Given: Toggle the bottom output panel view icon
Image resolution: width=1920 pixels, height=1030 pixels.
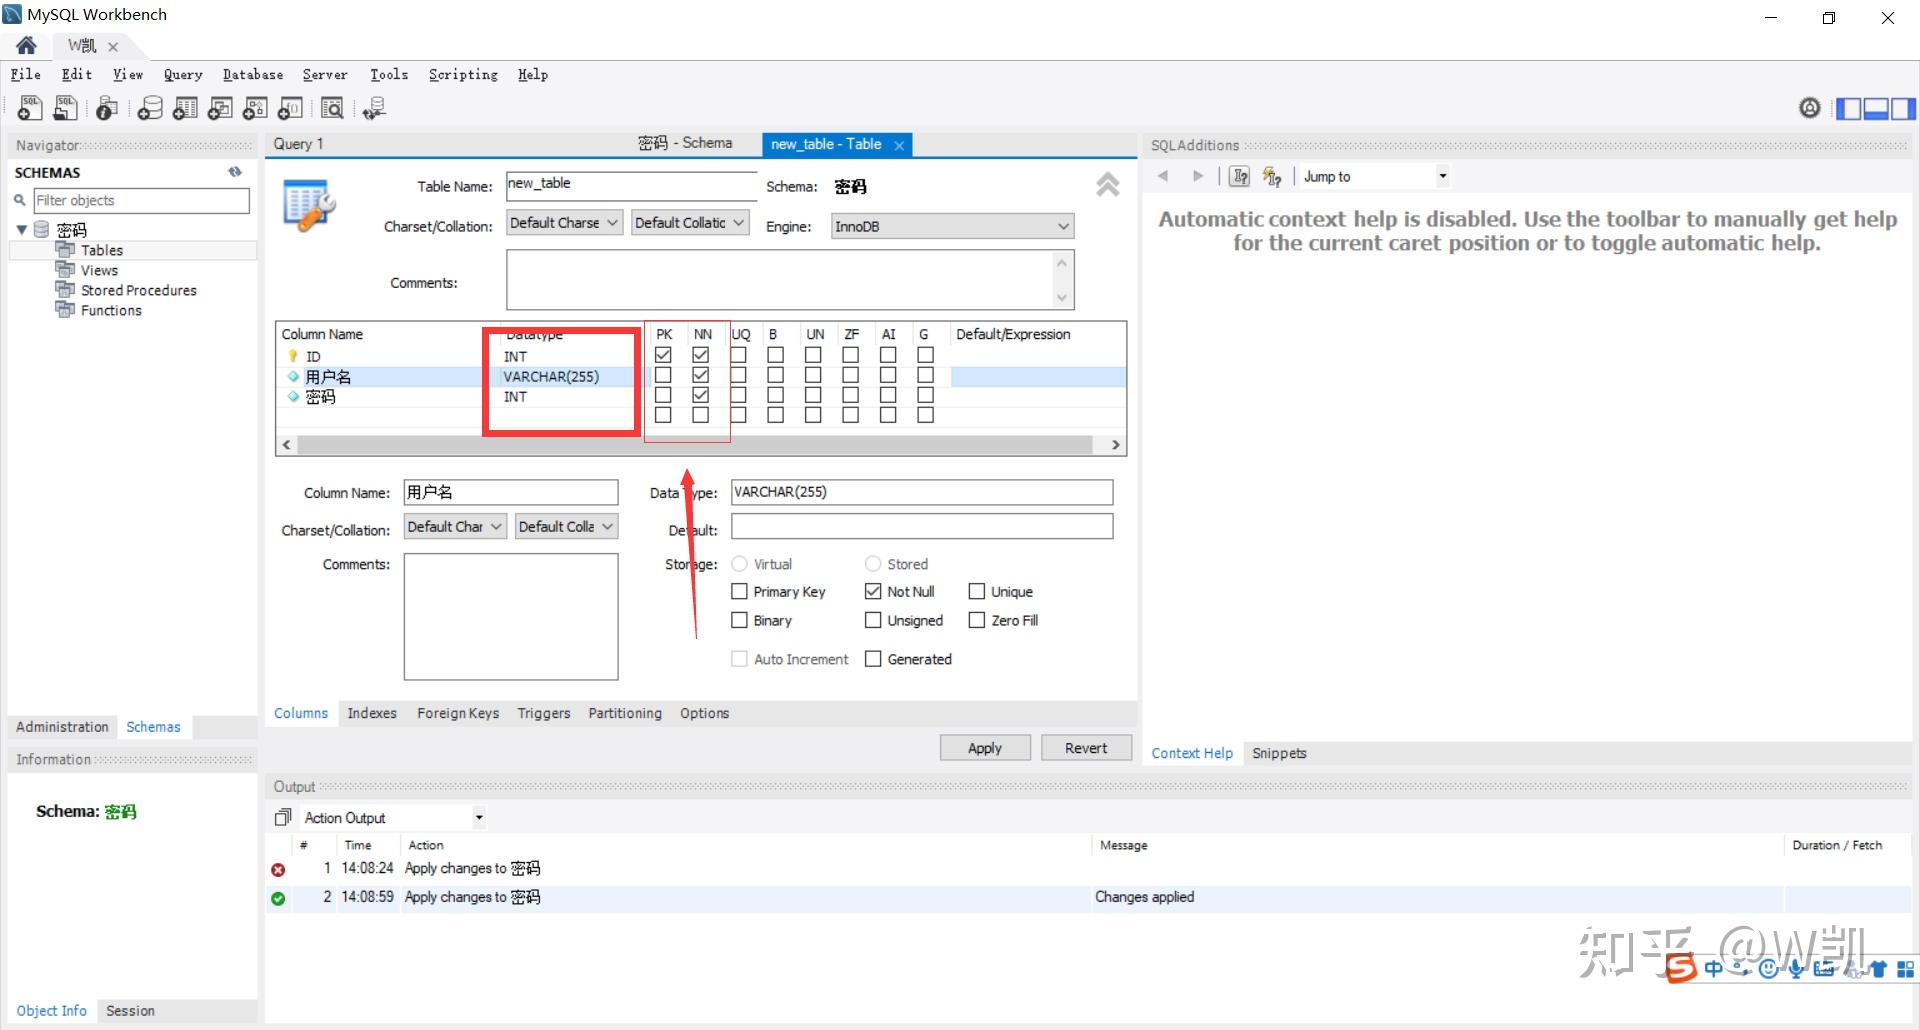Looking at the screenshot, I should pyautogui.click(x=1876, y=108).
